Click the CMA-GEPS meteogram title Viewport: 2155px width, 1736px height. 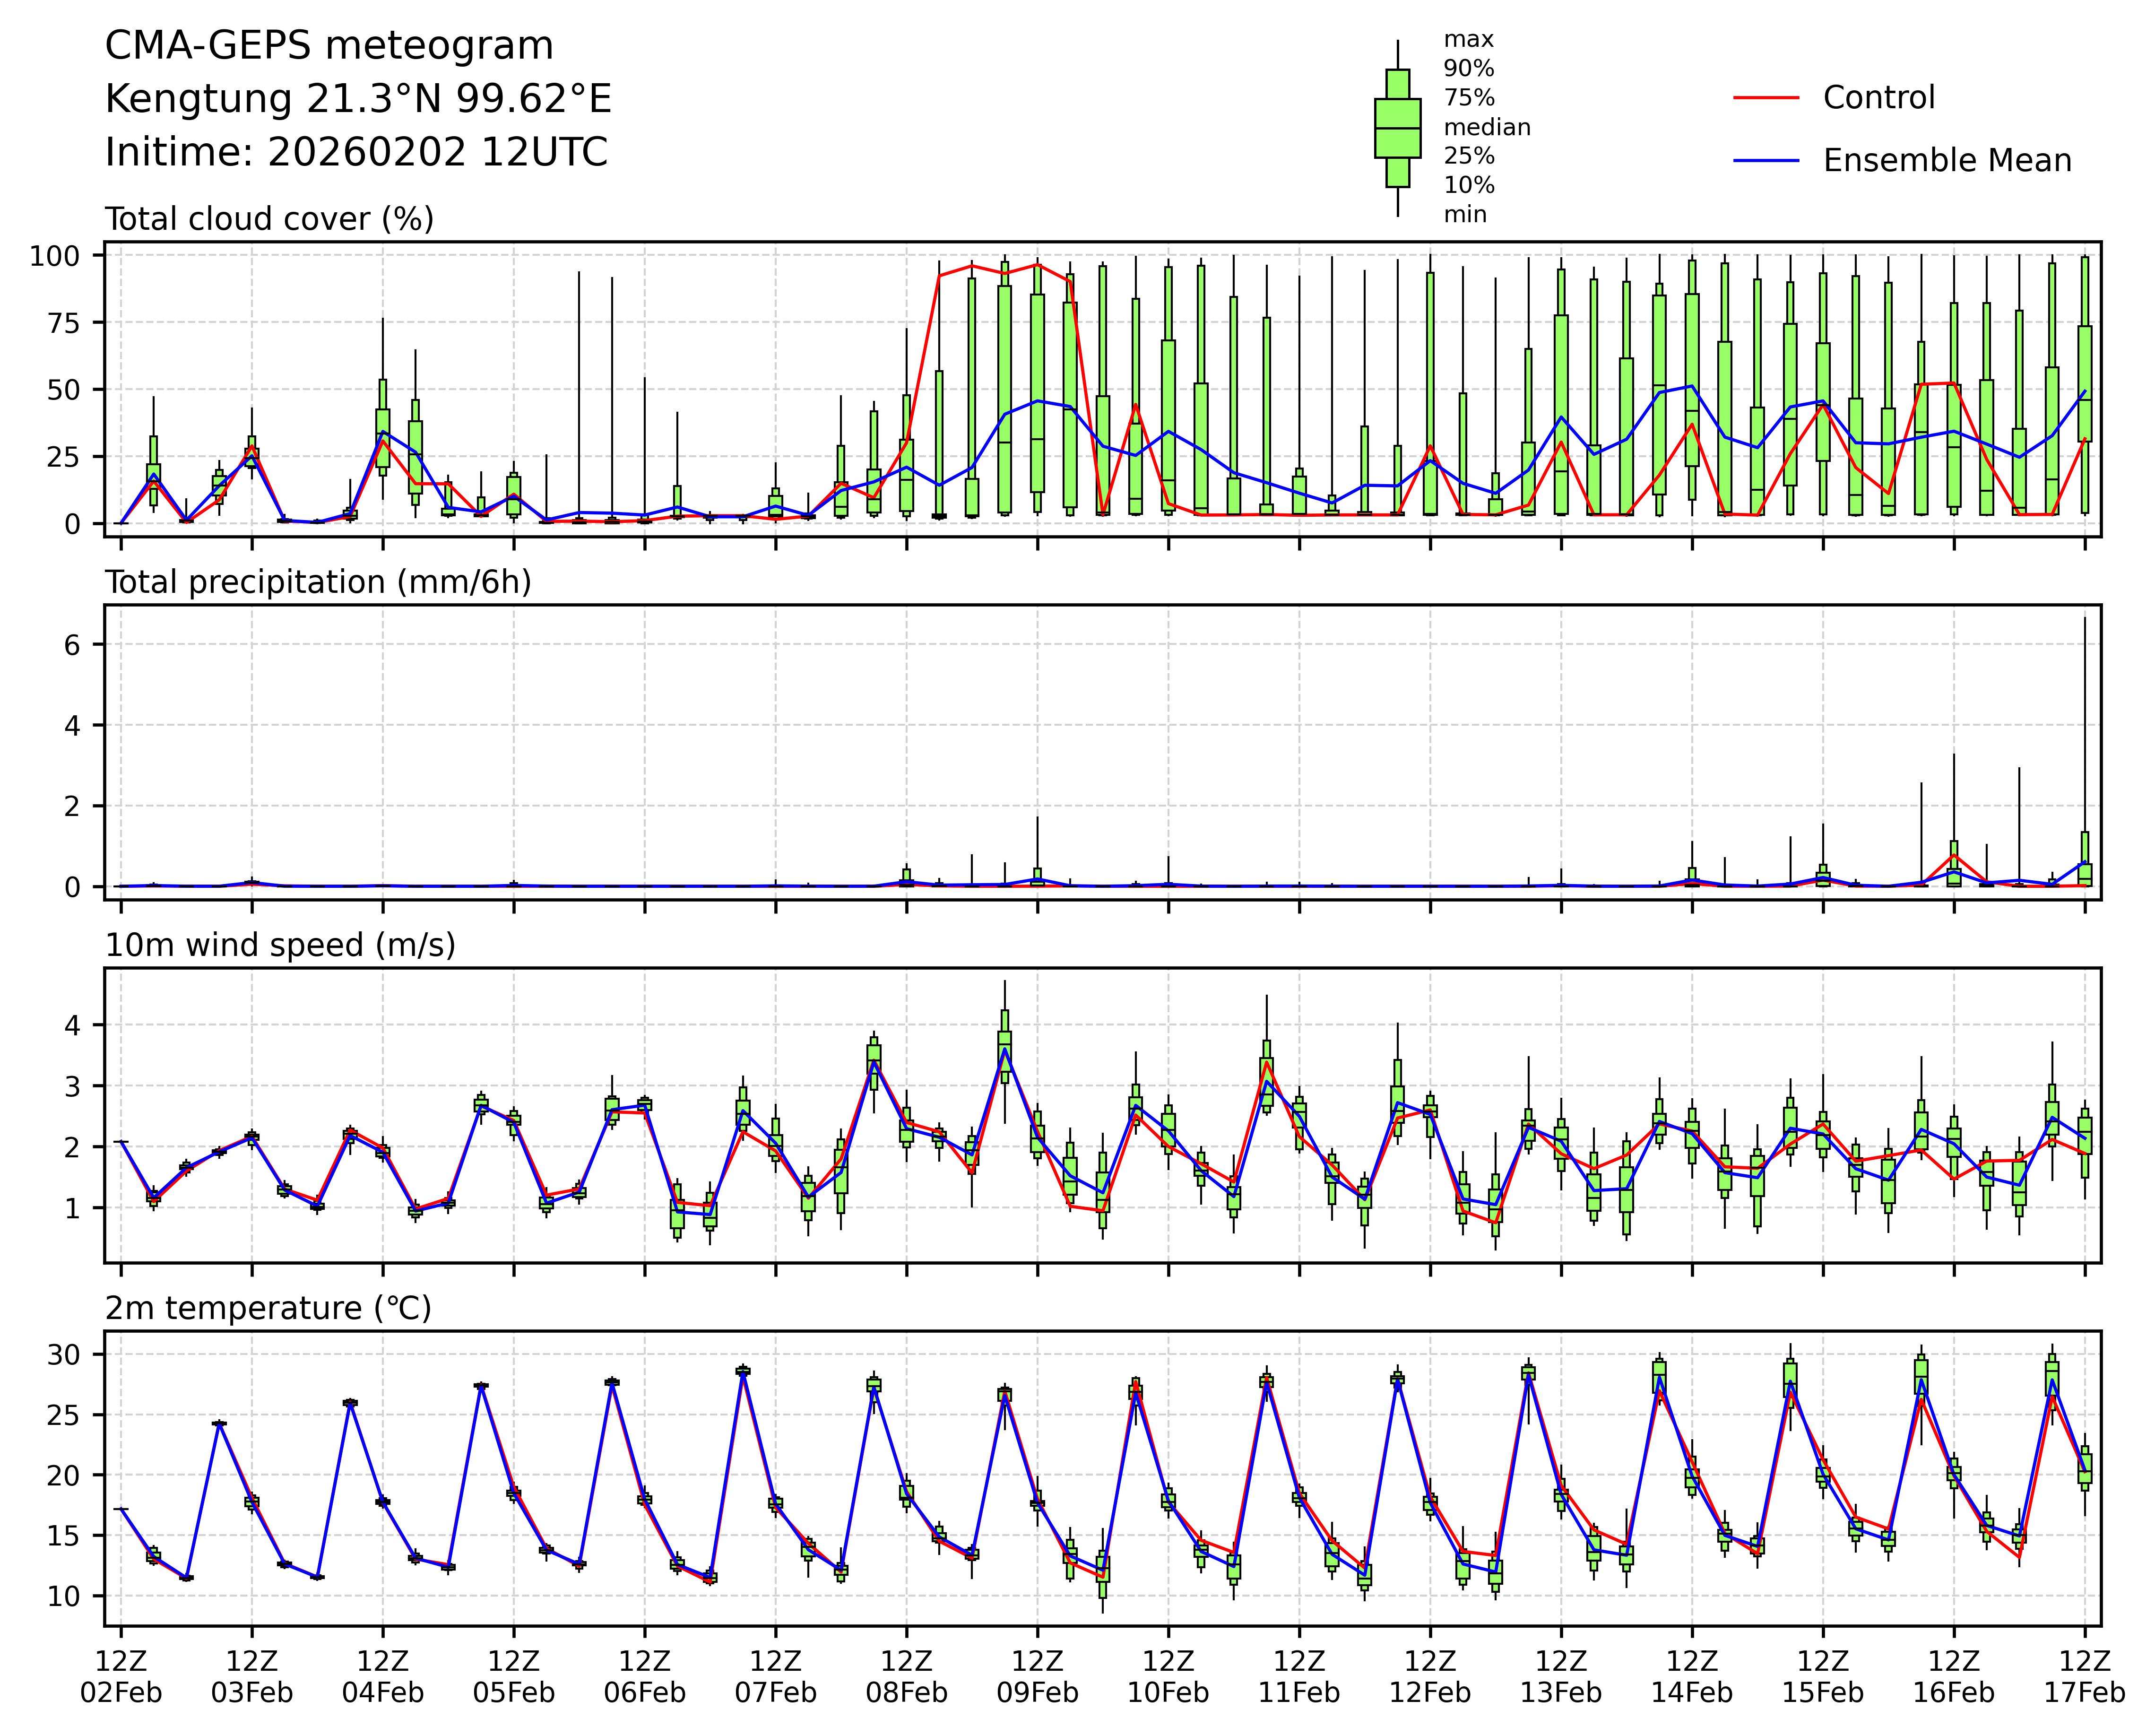coord(329,46)
